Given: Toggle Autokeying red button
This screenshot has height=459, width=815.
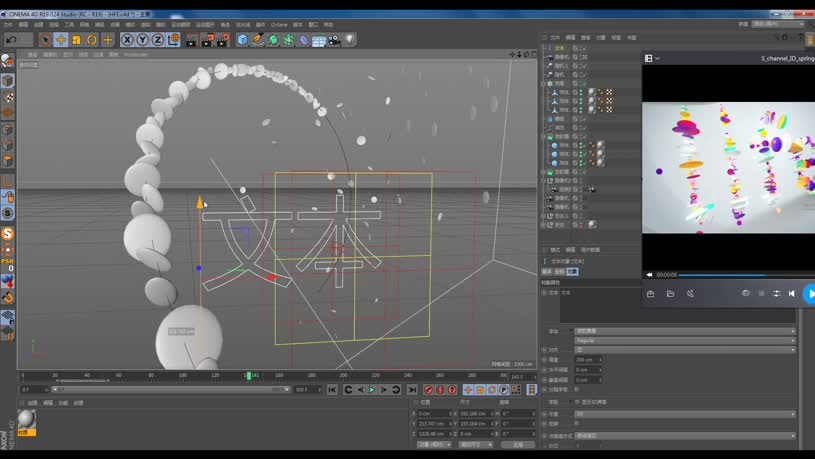Looking at the screenshot, I should pyautogui.click(x=440, y=389).
